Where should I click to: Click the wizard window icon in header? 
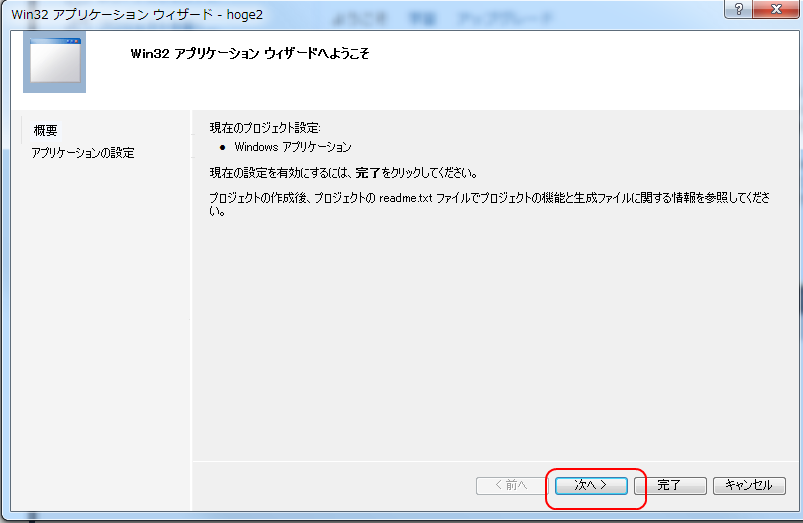(54, 62)
